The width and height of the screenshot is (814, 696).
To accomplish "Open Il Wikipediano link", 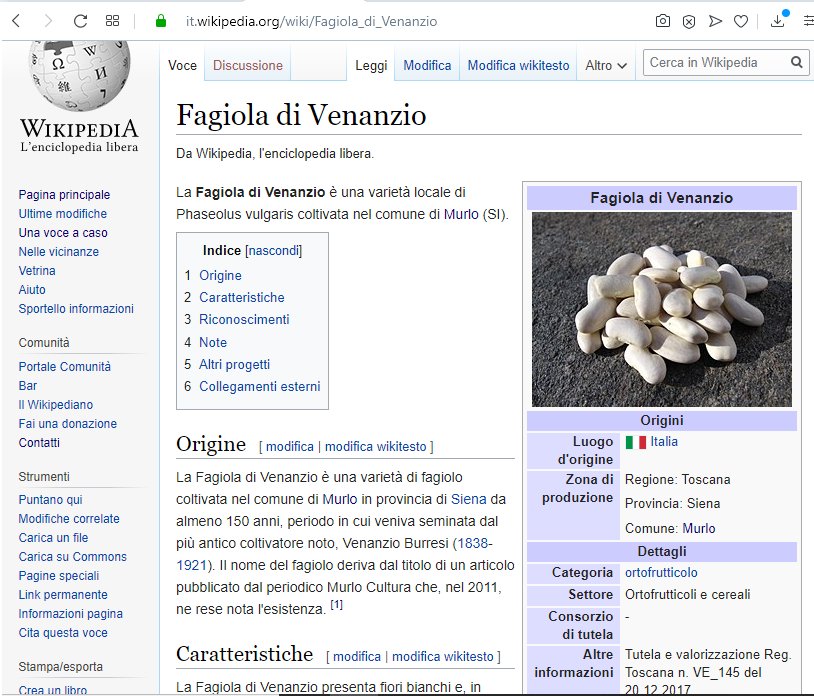I will [x=56, y=404].
